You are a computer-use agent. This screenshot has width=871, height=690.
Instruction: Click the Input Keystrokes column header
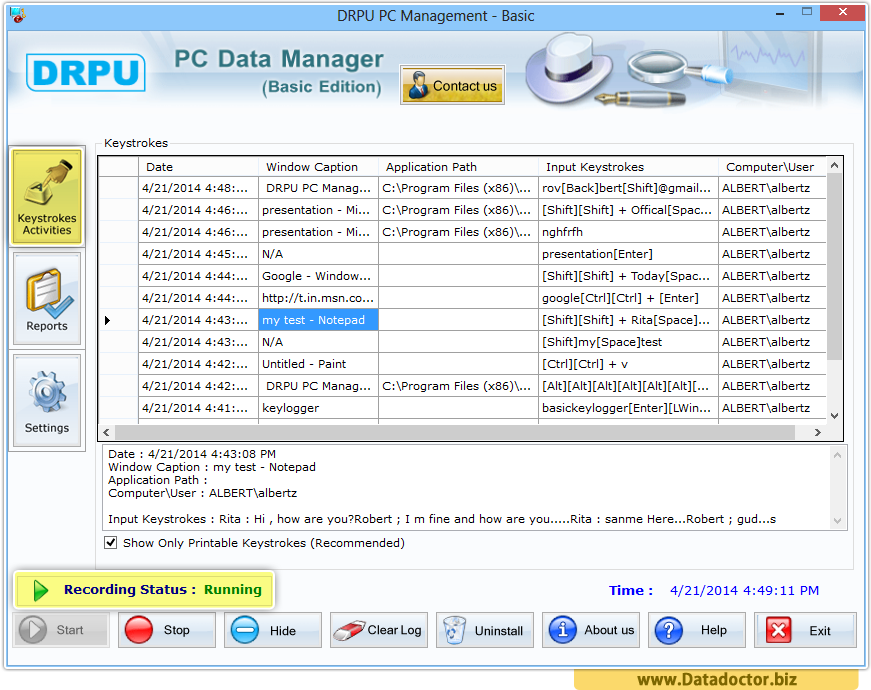pos(628,167)
